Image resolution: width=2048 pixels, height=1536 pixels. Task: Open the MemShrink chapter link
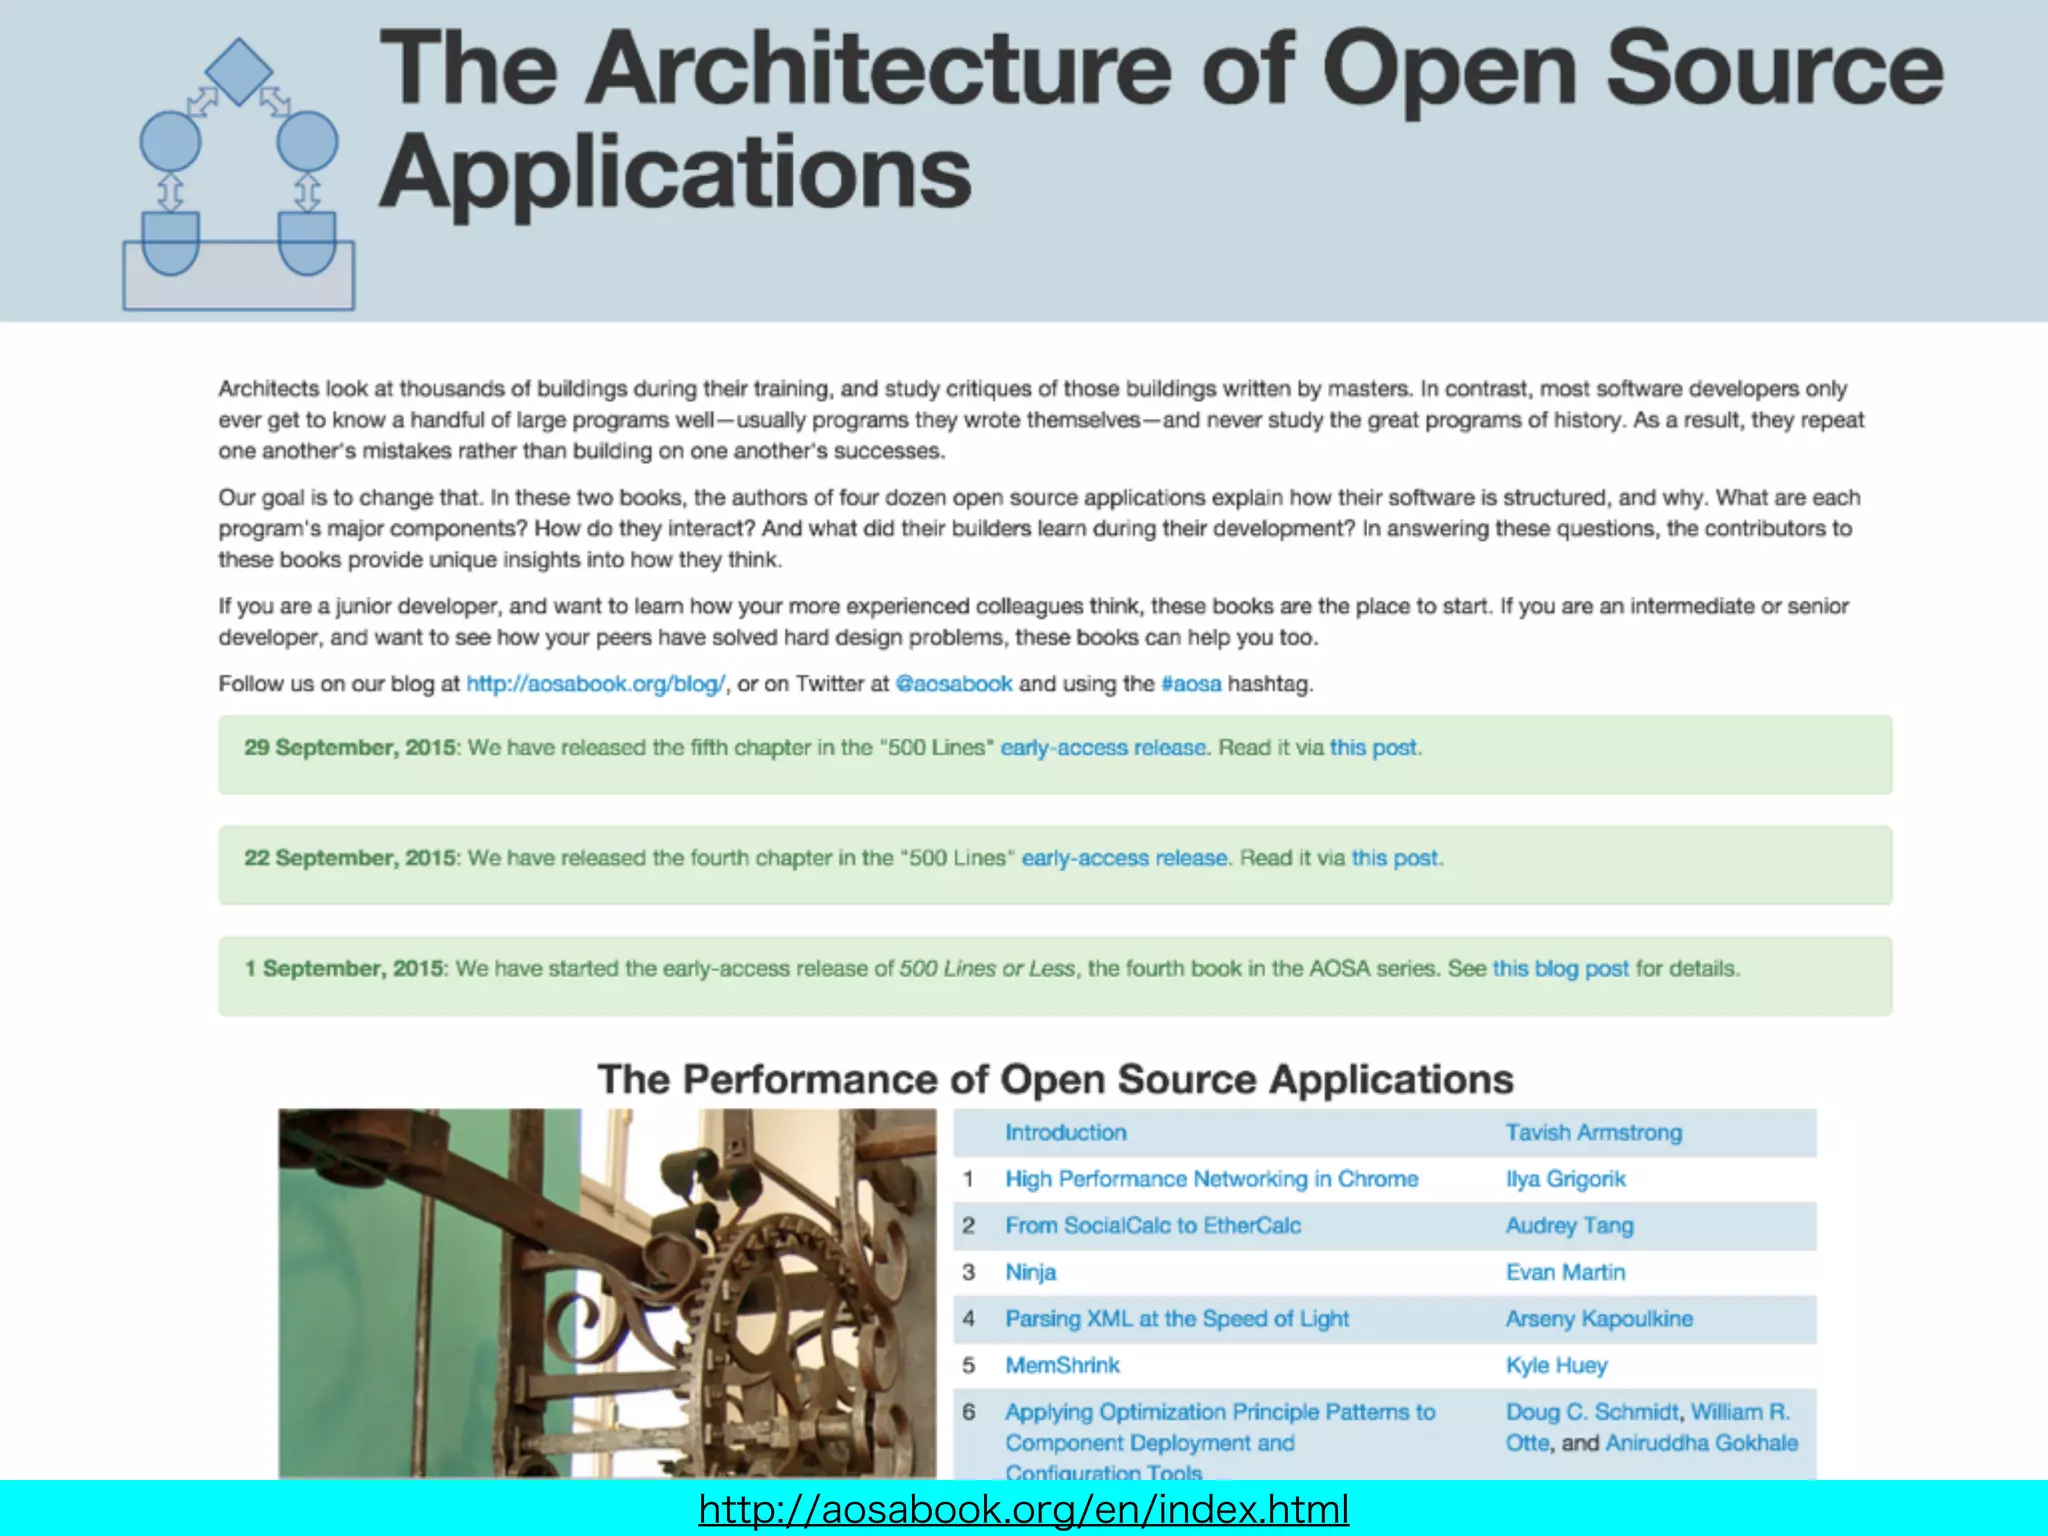(1062, 1365)
